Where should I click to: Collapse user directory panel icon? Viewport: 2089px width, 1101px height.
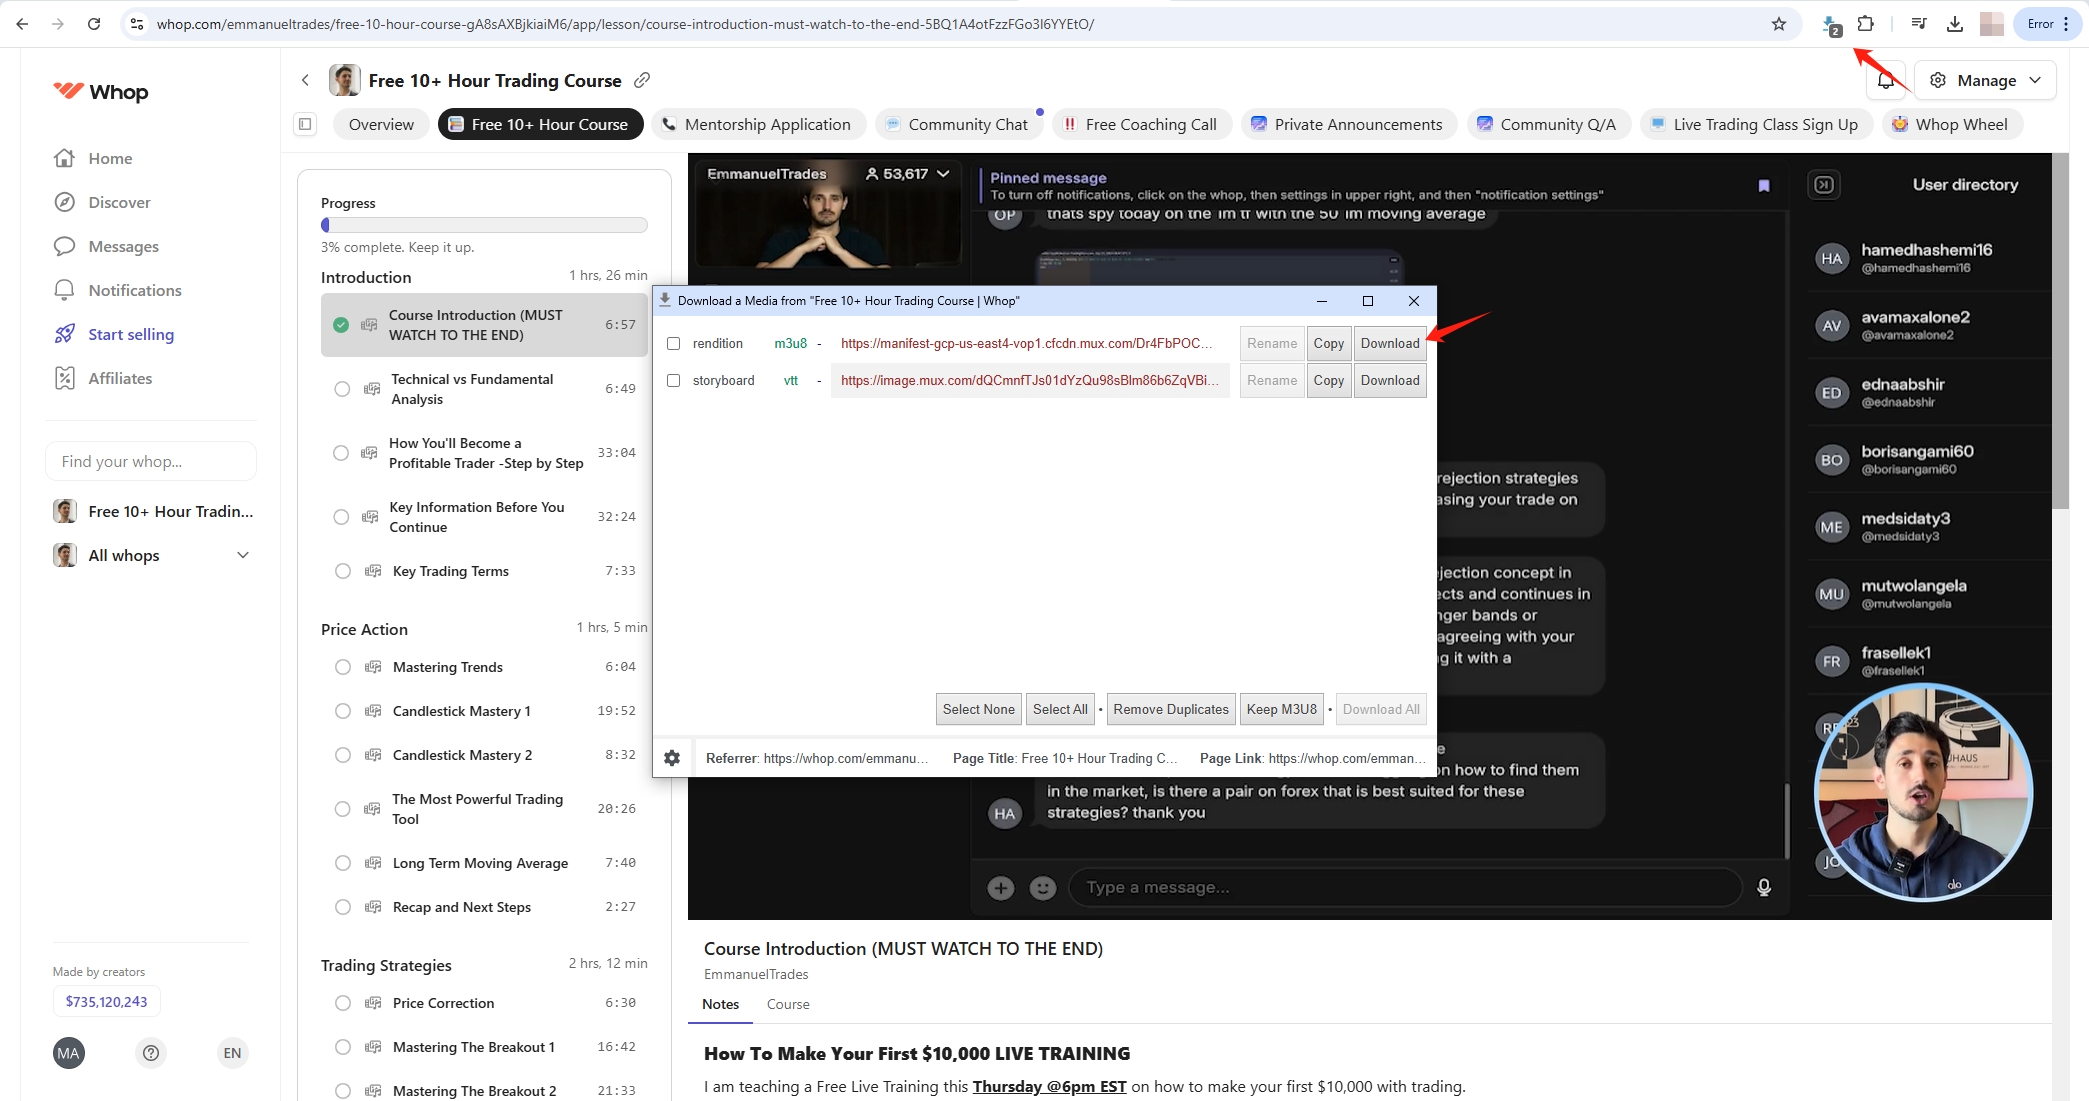click(x=1824, y=184)
